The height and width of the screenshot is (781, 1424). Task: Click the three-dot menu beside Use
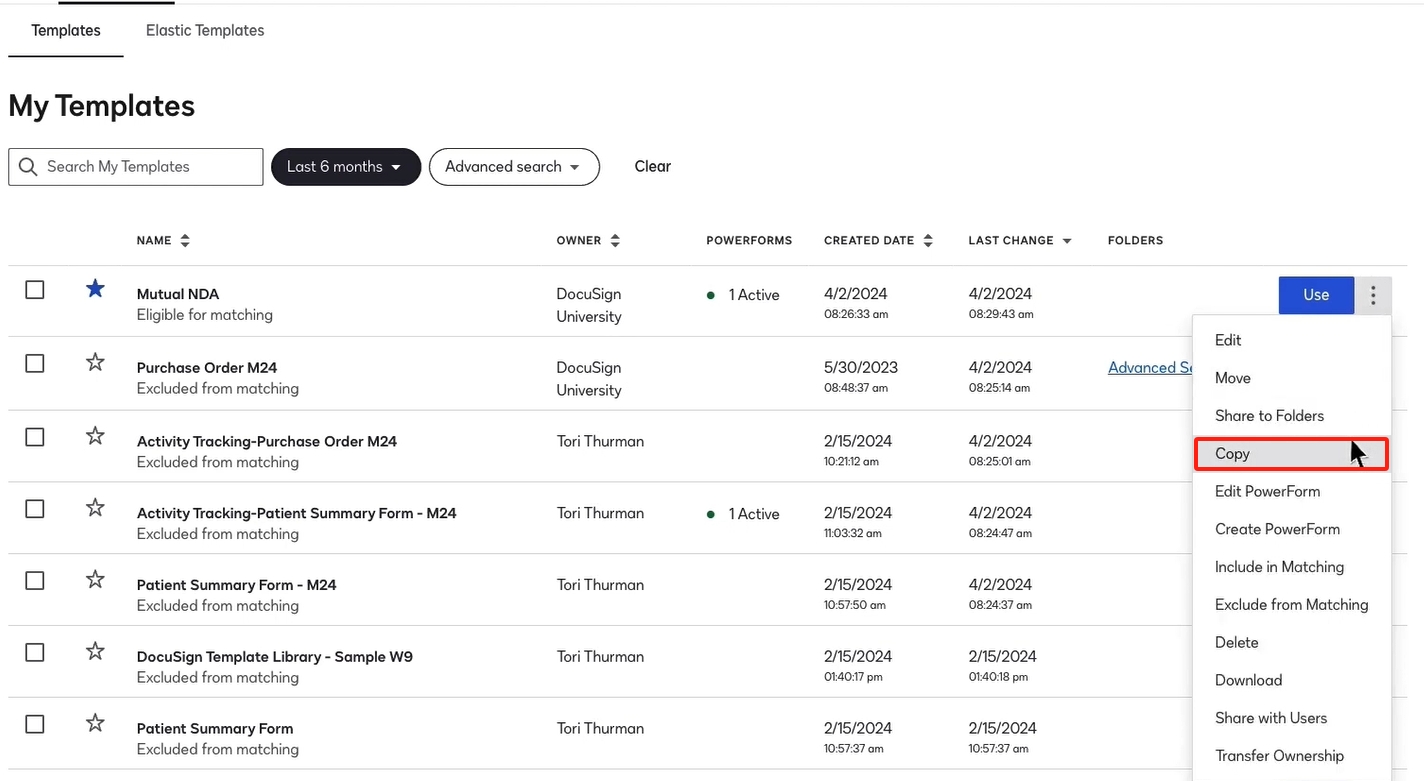click(x=1373, y=295)
